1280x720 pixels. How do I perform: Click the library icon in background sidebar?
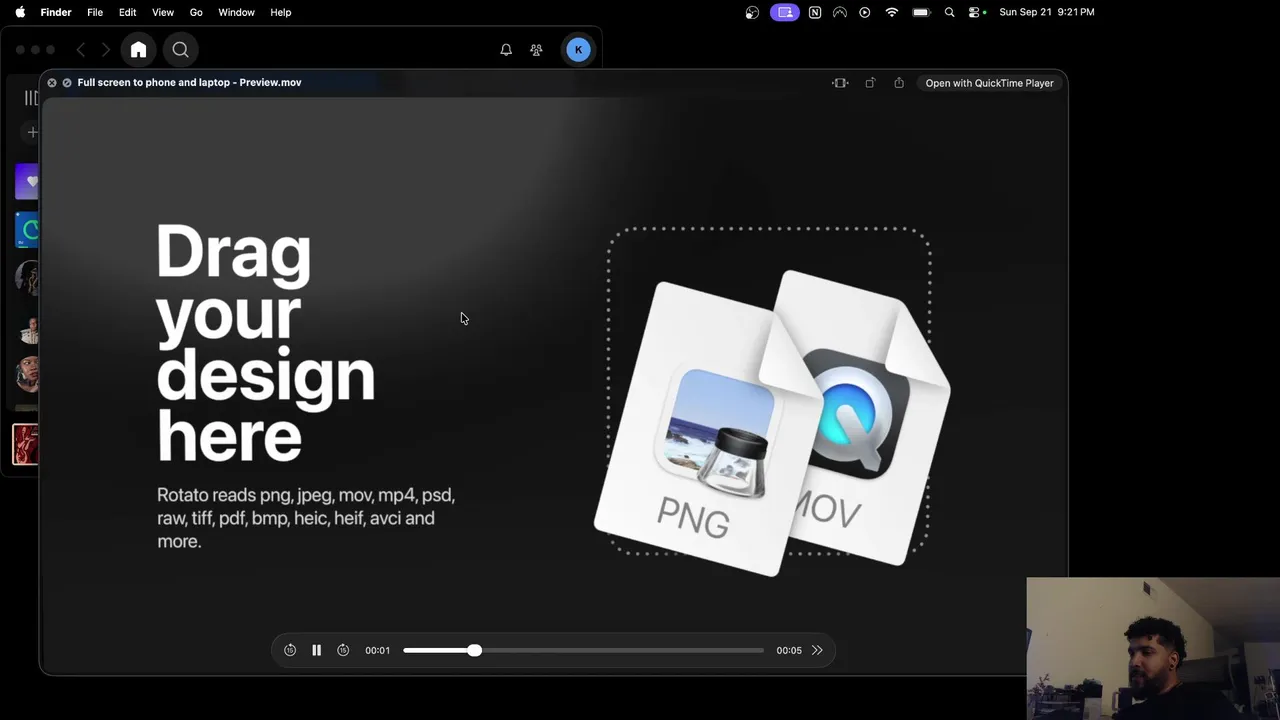(31, 97)
